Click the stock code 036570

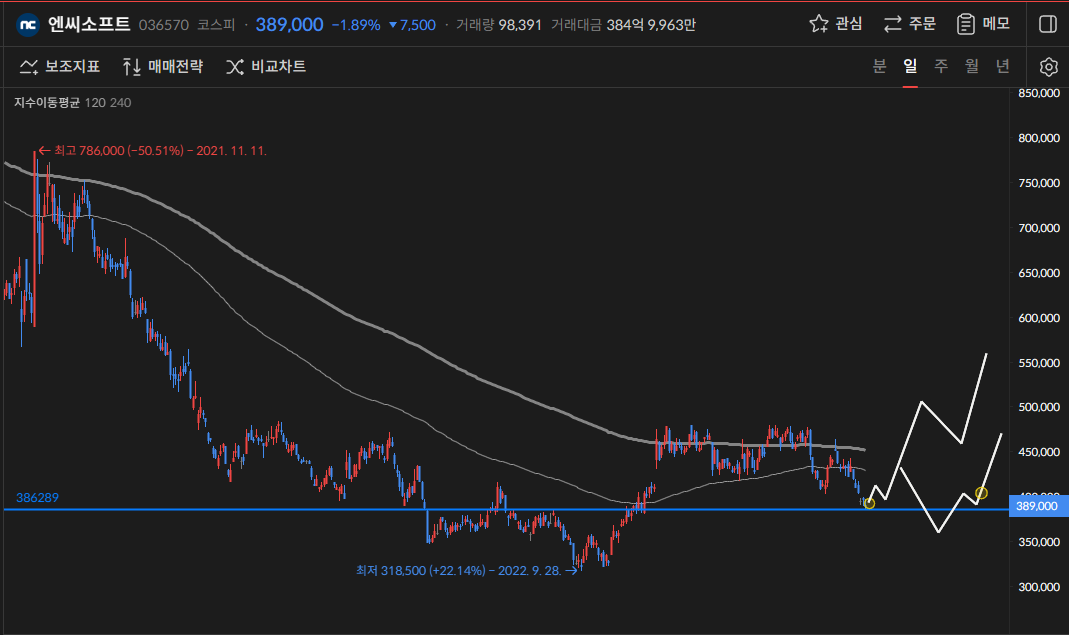tap(164, 25)
